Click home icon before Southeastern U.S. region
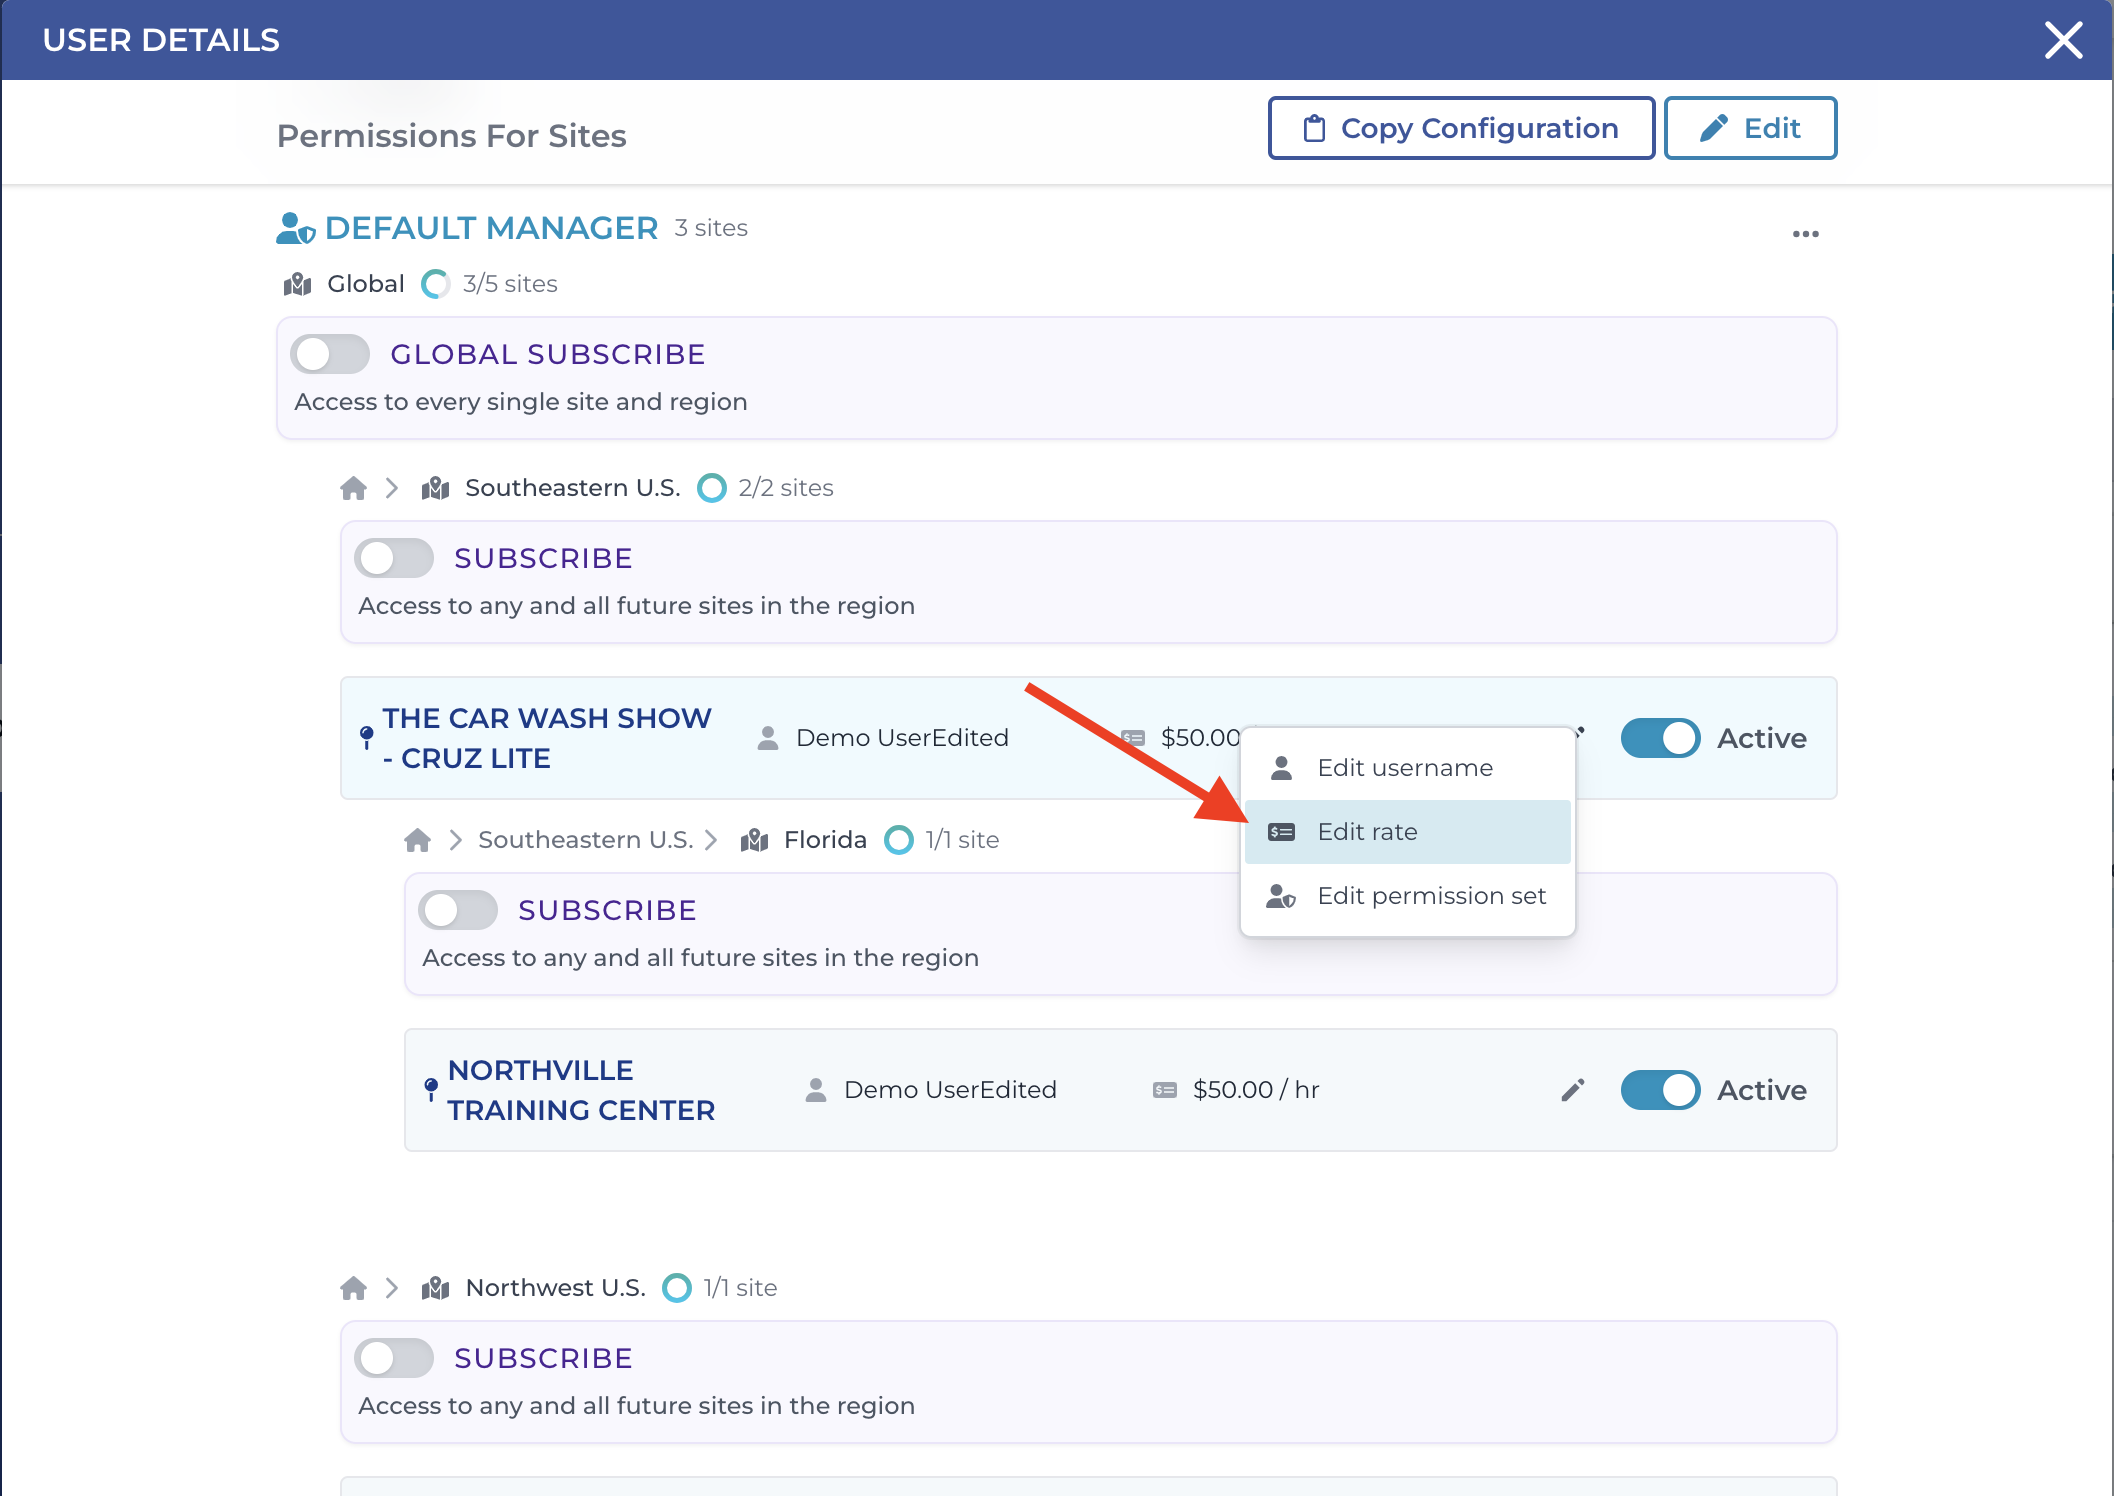The image size is (2114, 1496). [353, 488]
